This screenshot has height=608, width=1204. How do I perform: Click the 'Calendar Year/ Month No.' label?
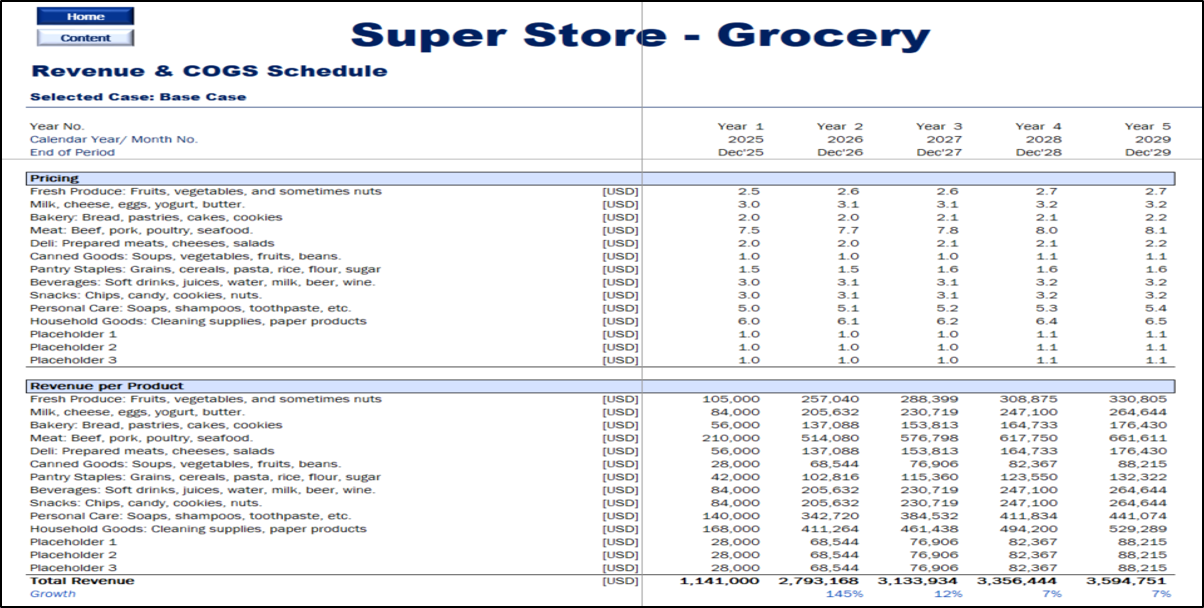pos(114,139)
